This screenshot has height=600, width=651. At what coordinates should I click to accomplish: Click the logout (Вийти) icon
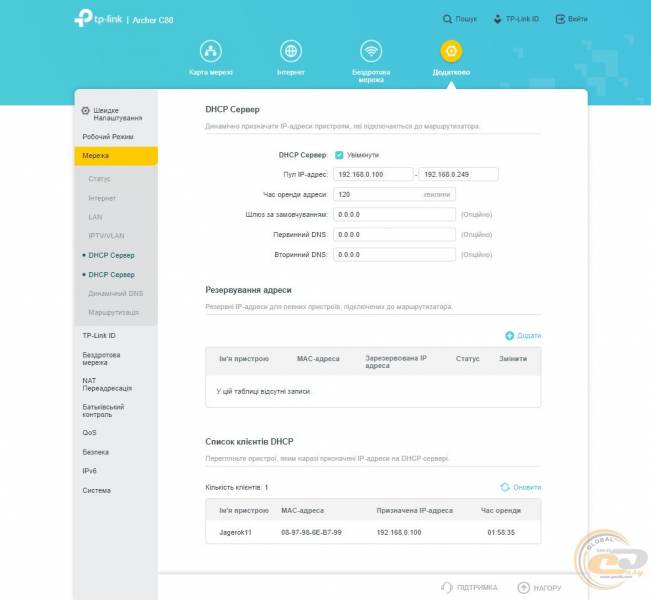[x=560, y=19]
